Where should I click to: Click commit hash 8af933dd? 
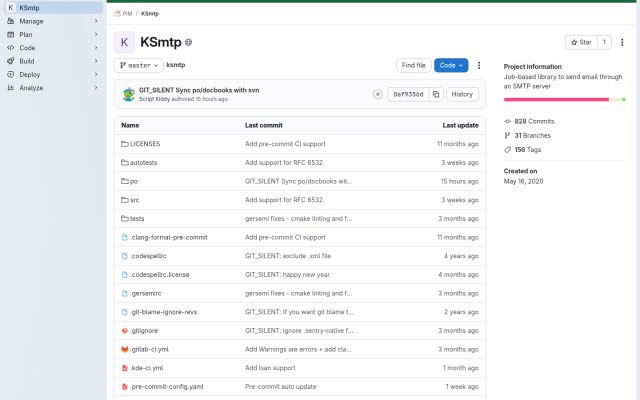click(x=408, y=94)
